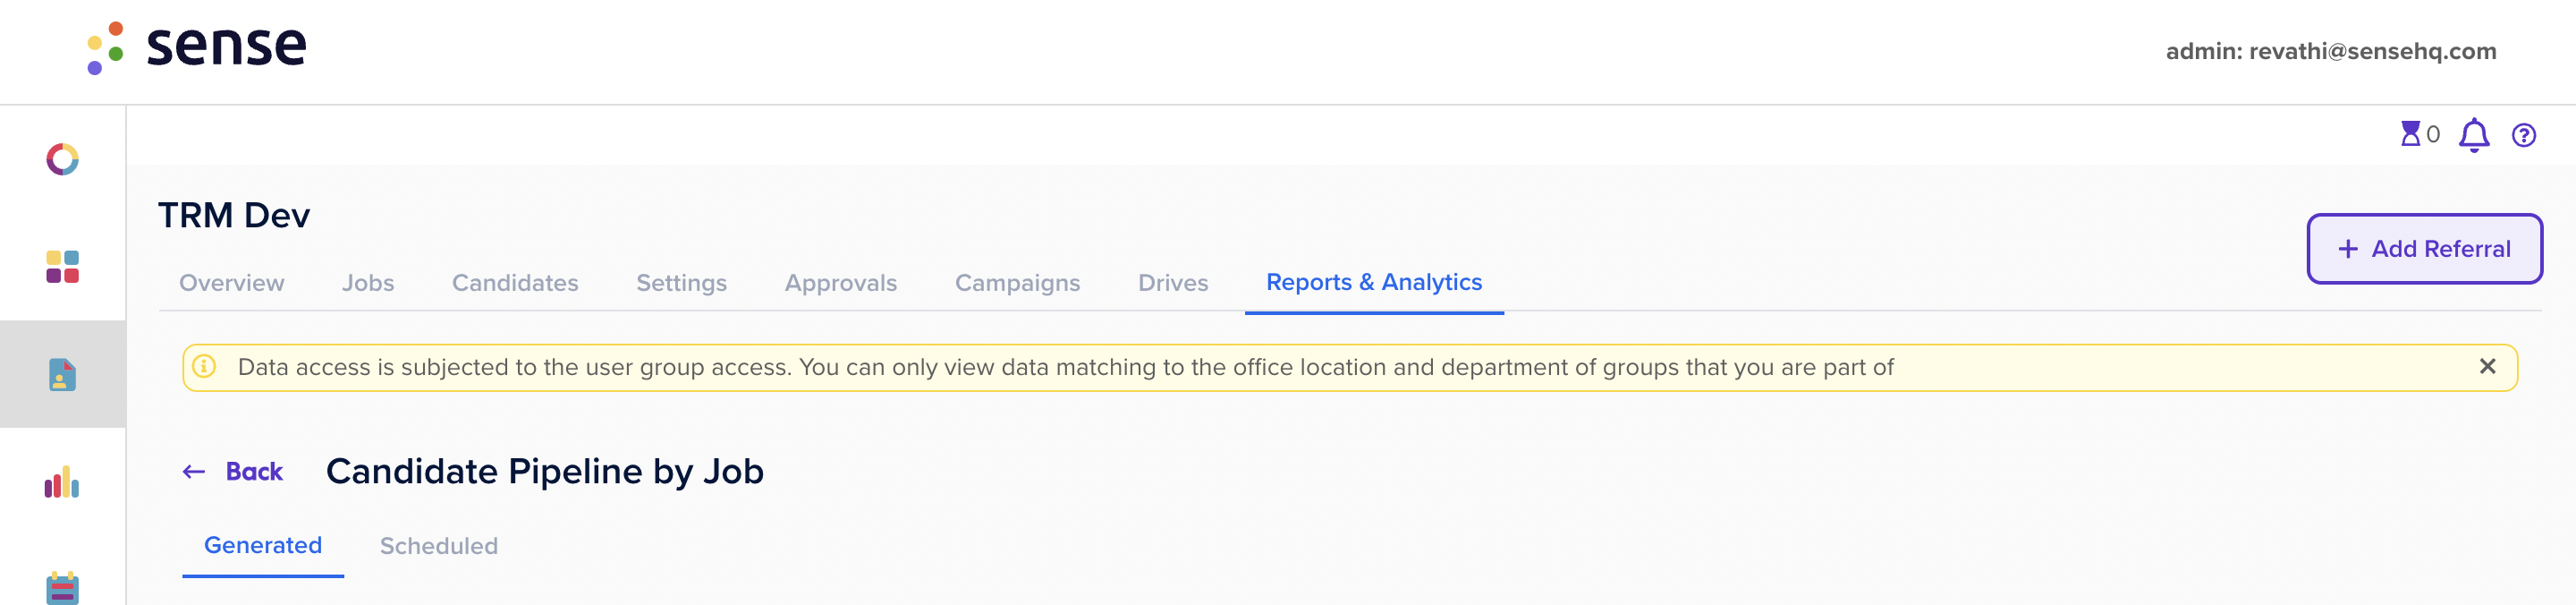2576x605 pixels.
Task: Open the help question mark icon
Action: [2524, 135]
